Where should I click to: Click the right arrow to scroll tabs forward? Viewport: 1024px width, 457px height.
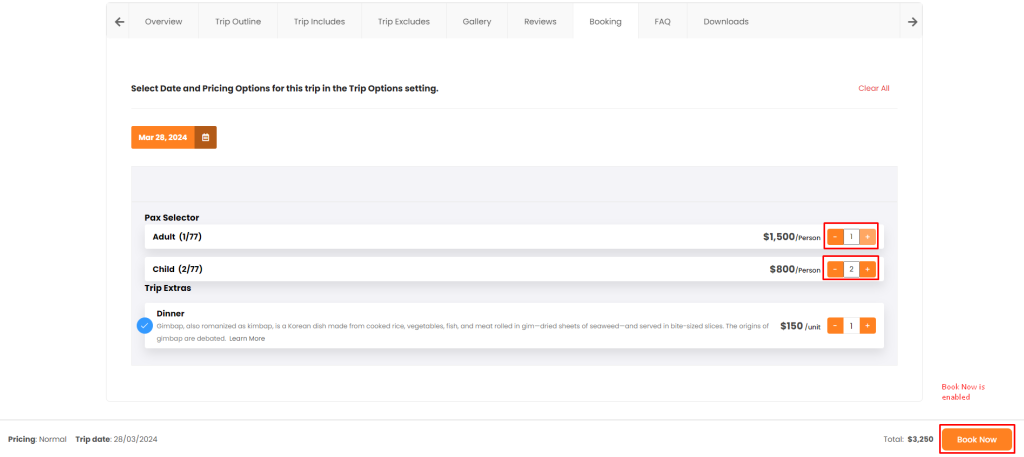click(x=912, y=22)
